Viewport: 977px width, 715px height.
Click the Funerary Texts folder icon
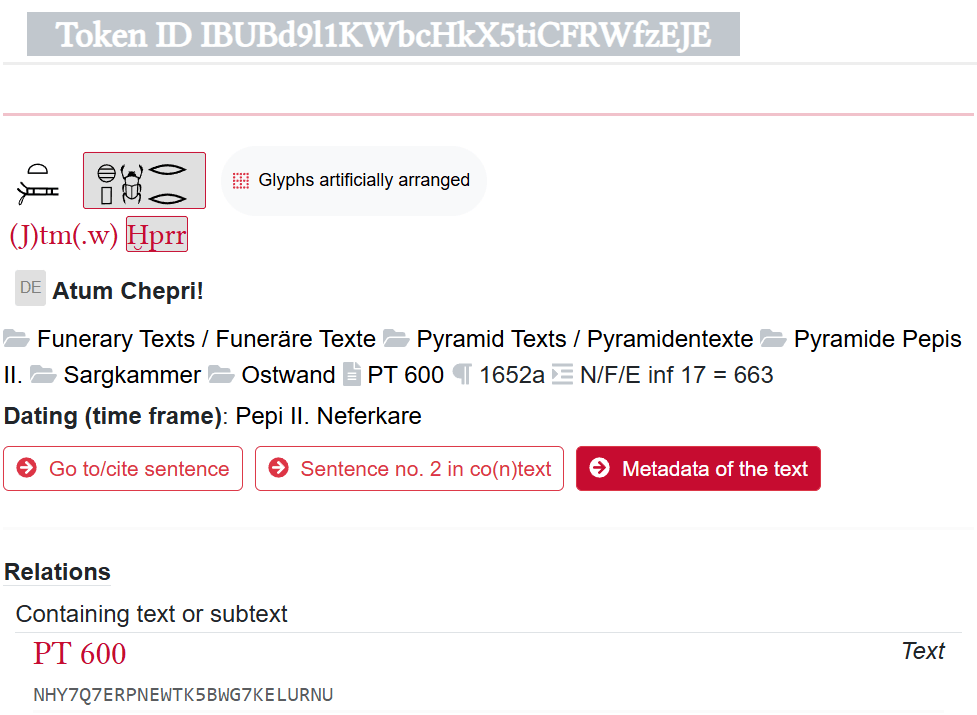tap(17, 339)
